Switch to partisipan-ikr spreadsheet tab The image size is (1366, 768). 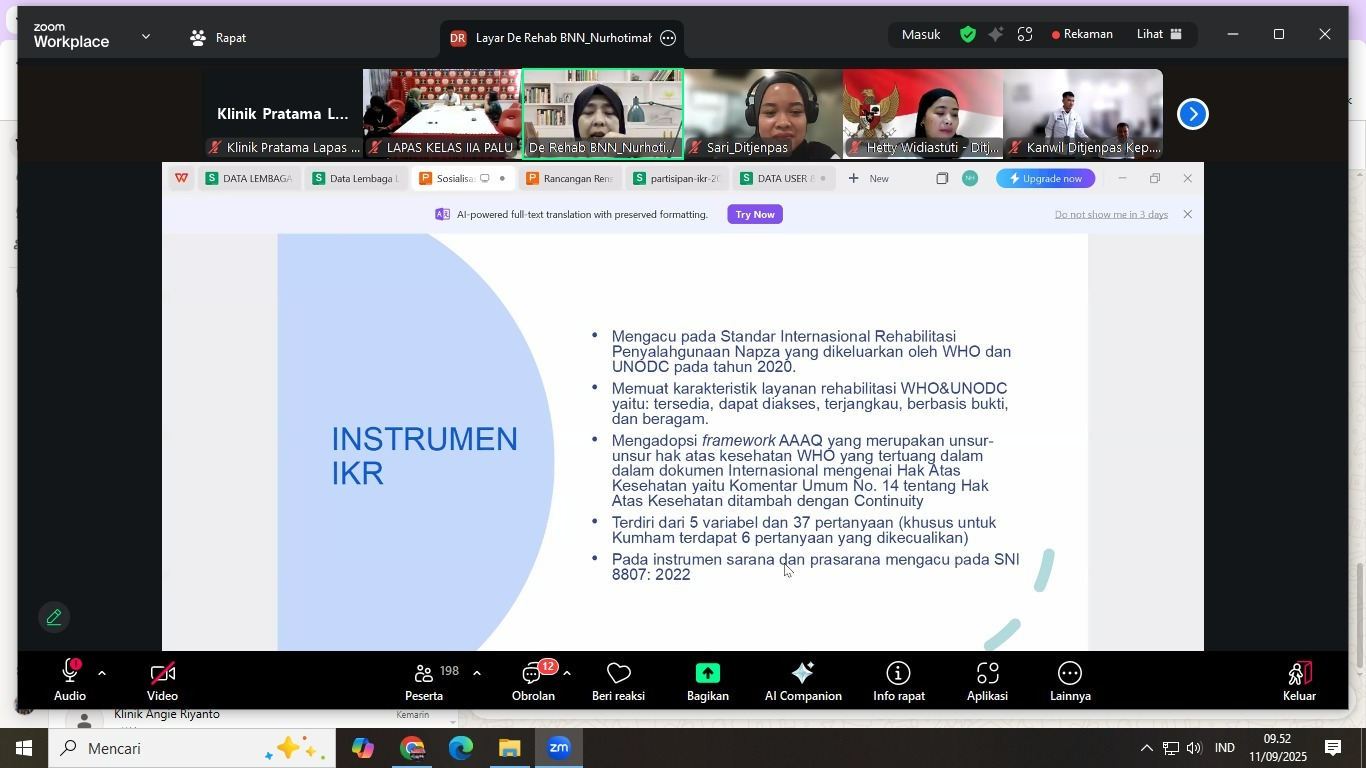click(x=677, y=179)
